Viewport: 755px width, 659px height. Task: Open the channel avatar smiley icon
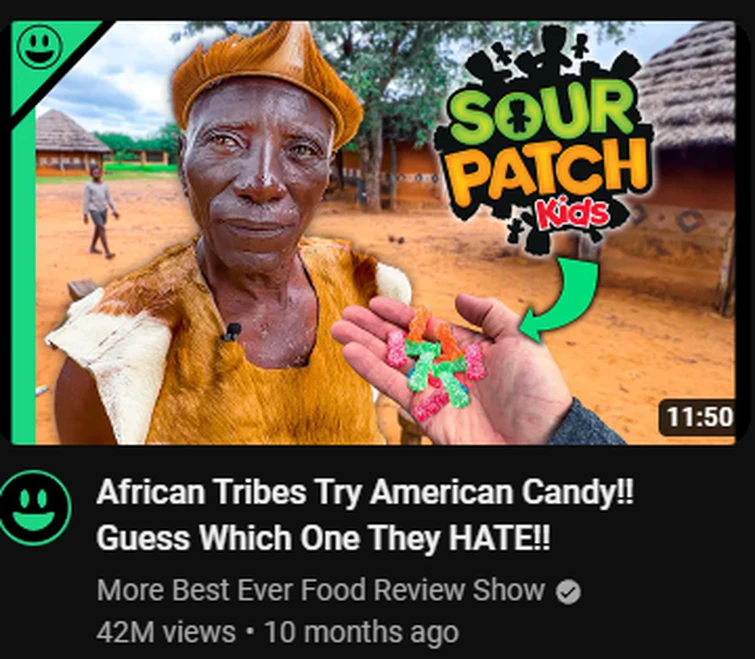35,508
